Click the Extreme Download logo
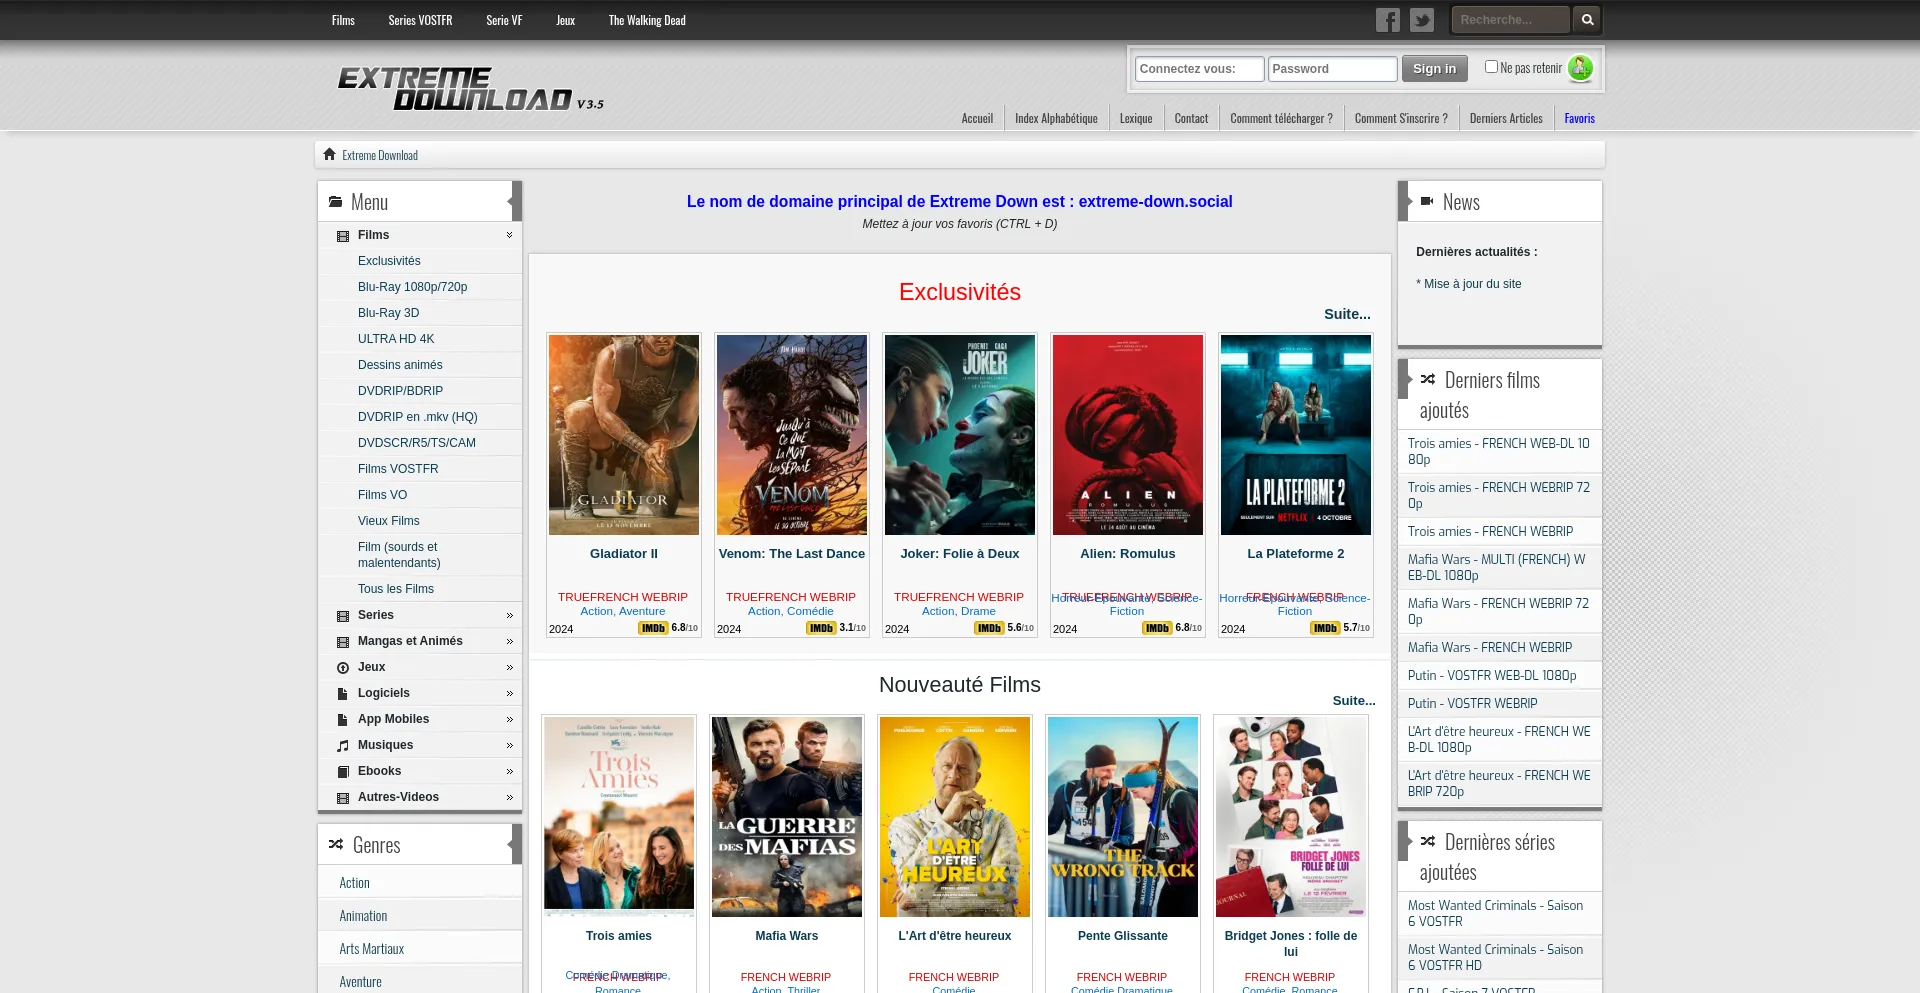Viewport: 1920px width, 993px height. coord(470,89)
